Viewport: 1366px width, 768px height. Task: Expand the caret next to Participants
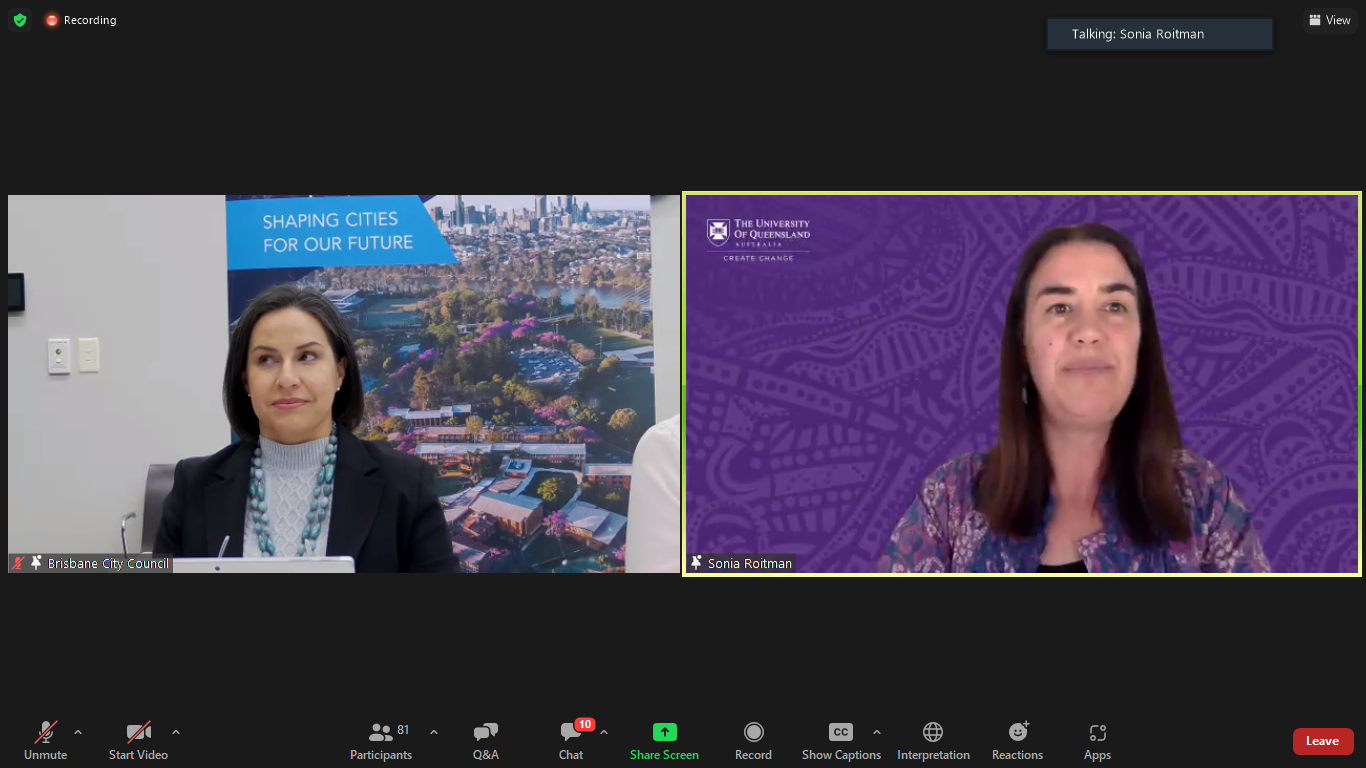tap(434, 732)
